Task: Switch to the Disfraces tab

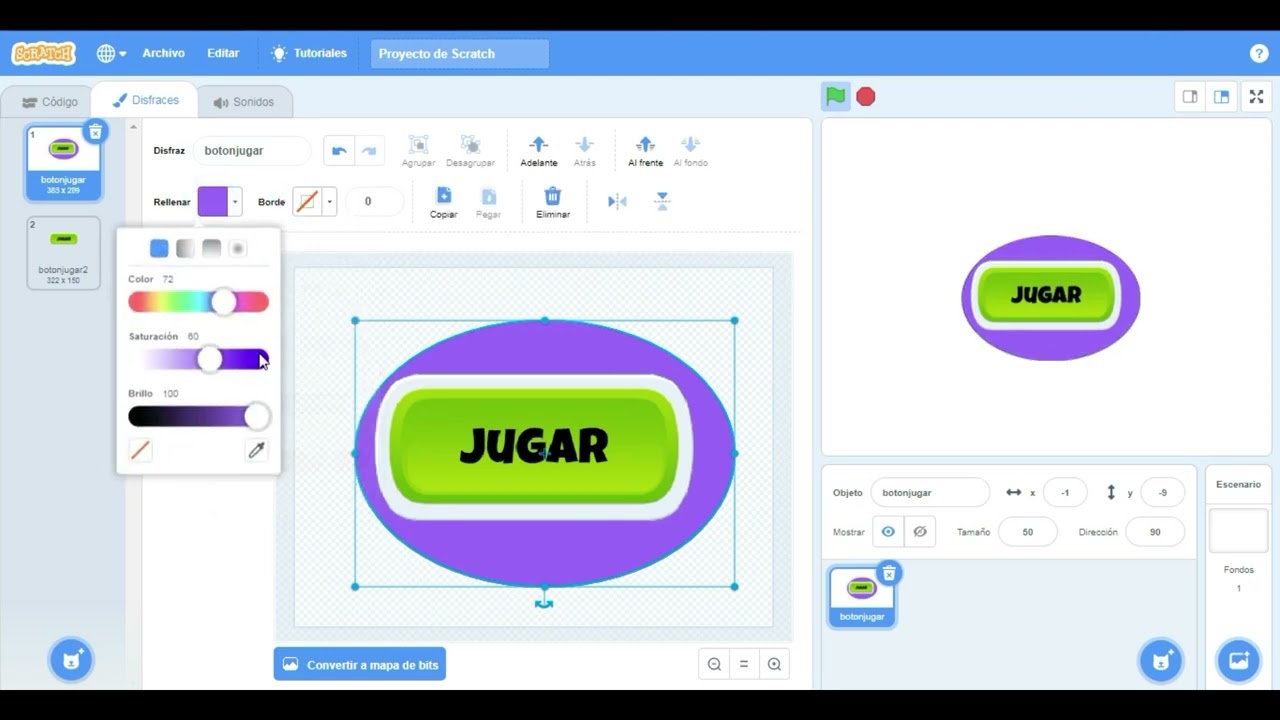Action: click(x=145, y=101)
